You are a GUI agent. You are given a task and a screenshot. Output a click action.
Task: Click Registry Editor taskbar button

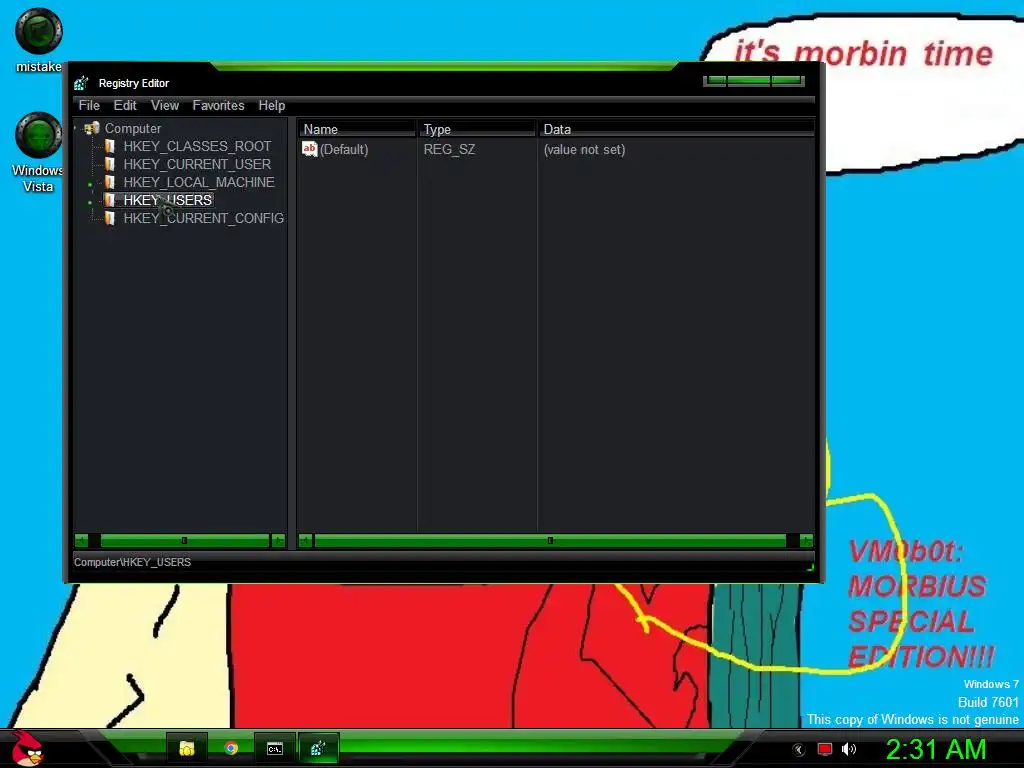click(319, 748)
